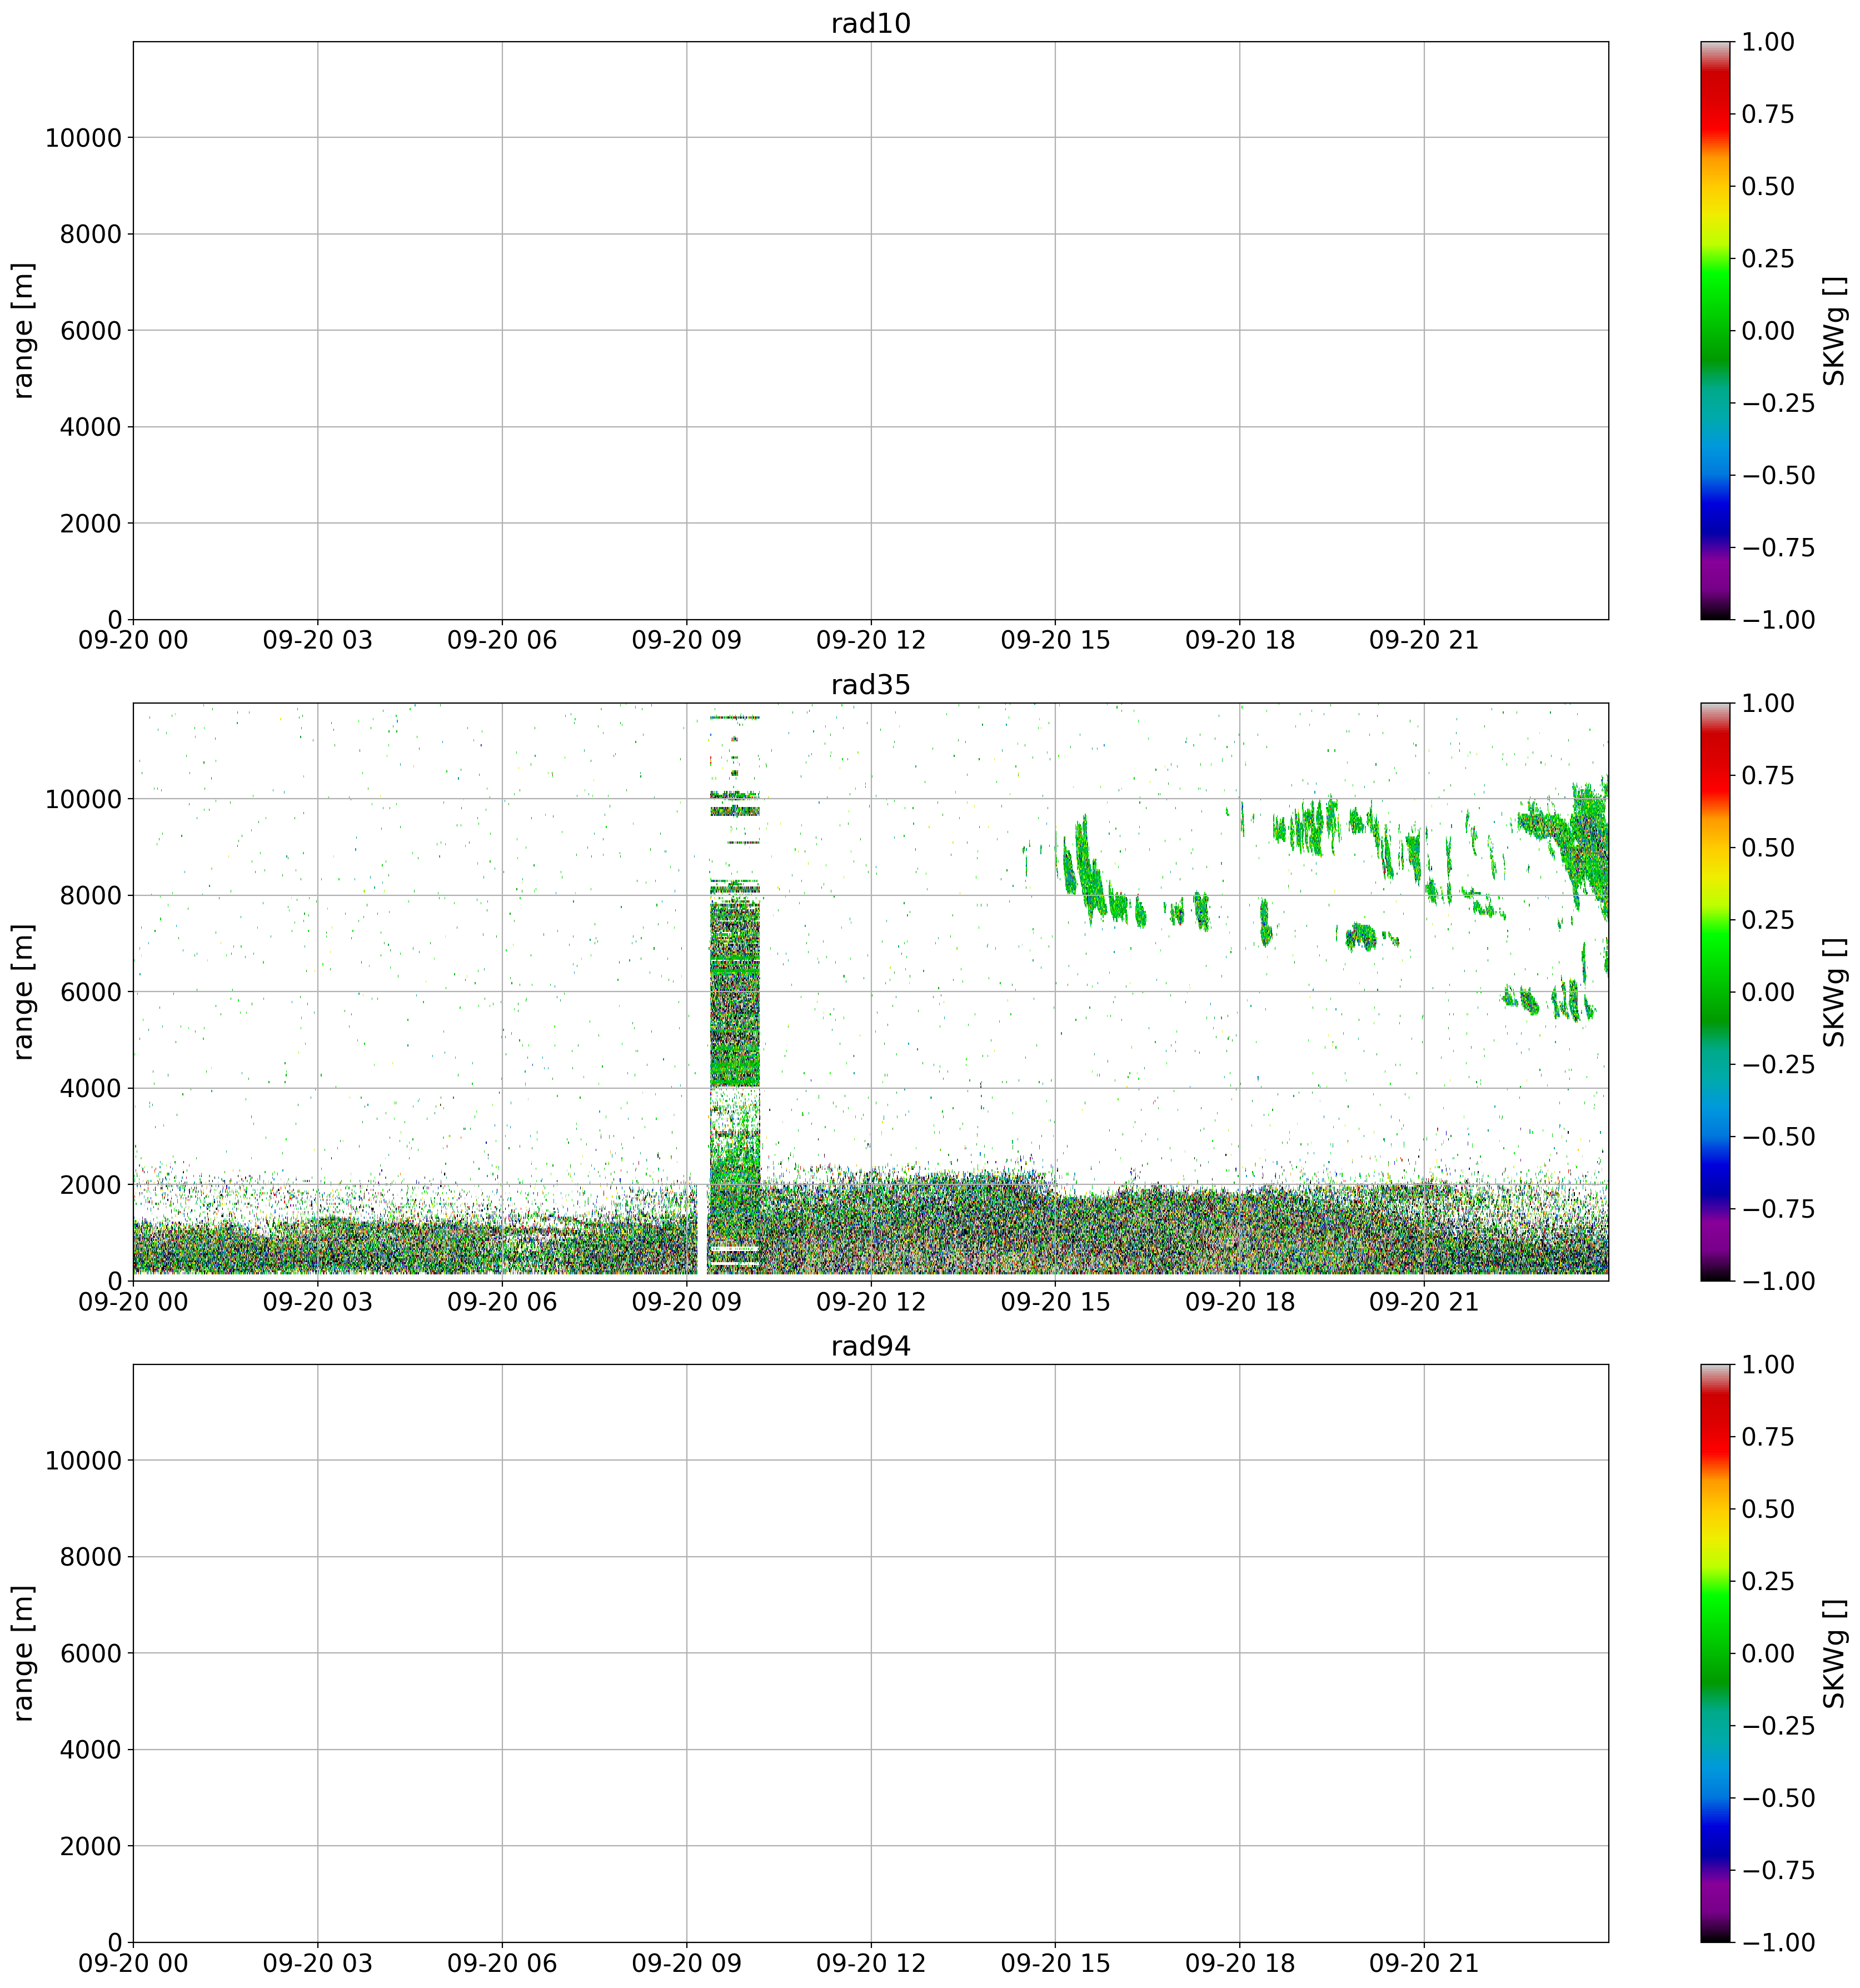Click the range [m] label on the rad35 axis
This screenshot has width=1860, height=1988.
24,991
